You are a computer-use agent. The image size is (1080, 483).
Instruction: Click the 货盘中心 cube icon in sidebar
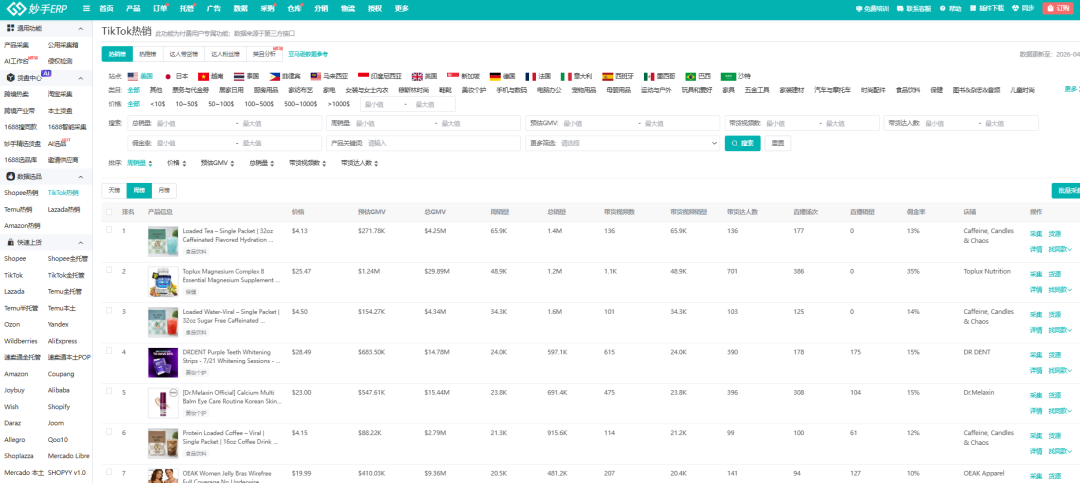[10, 77]
